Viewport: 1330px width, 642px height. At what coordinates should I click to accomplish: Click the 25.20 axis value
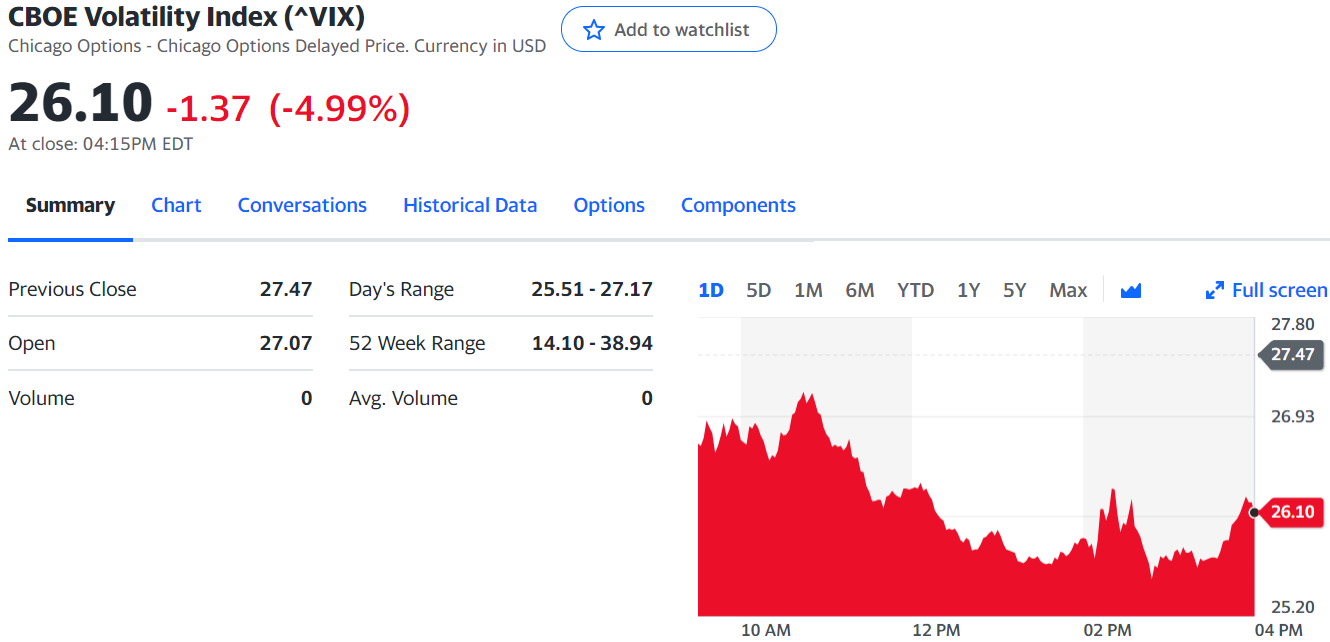[x=1292, y=607]
